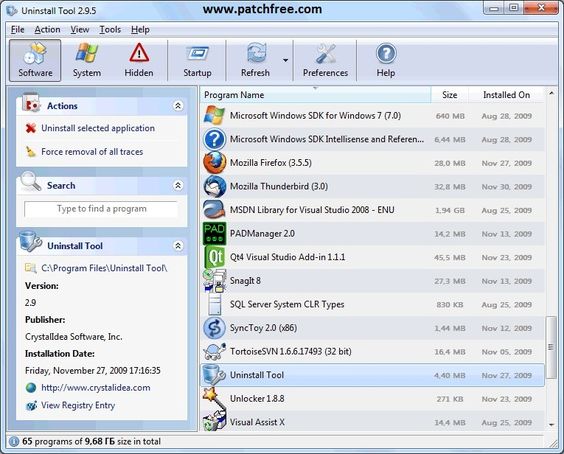Open the Software view in toolbar
Screen dimensions: 564x454
point(35,60)
